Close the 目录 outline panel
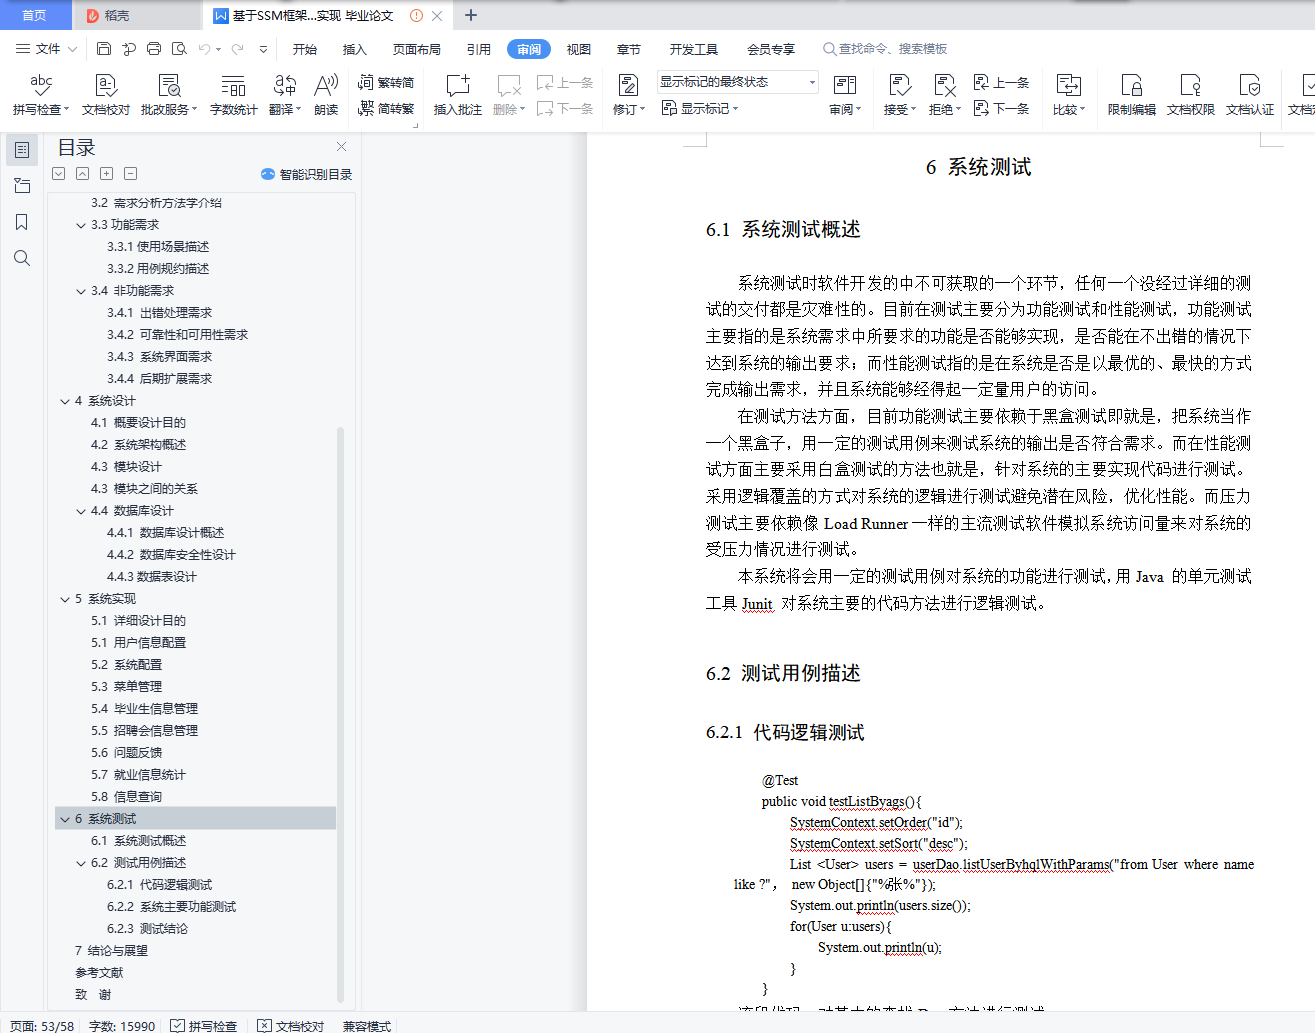 (x=341, y=147)
